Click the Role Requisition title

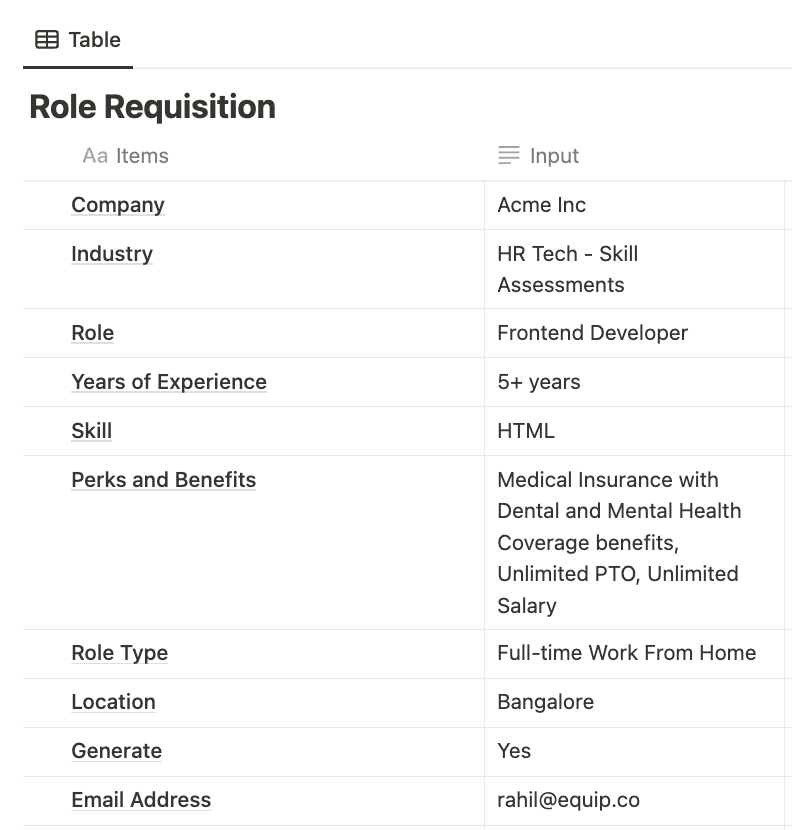[x=152, y=107]
